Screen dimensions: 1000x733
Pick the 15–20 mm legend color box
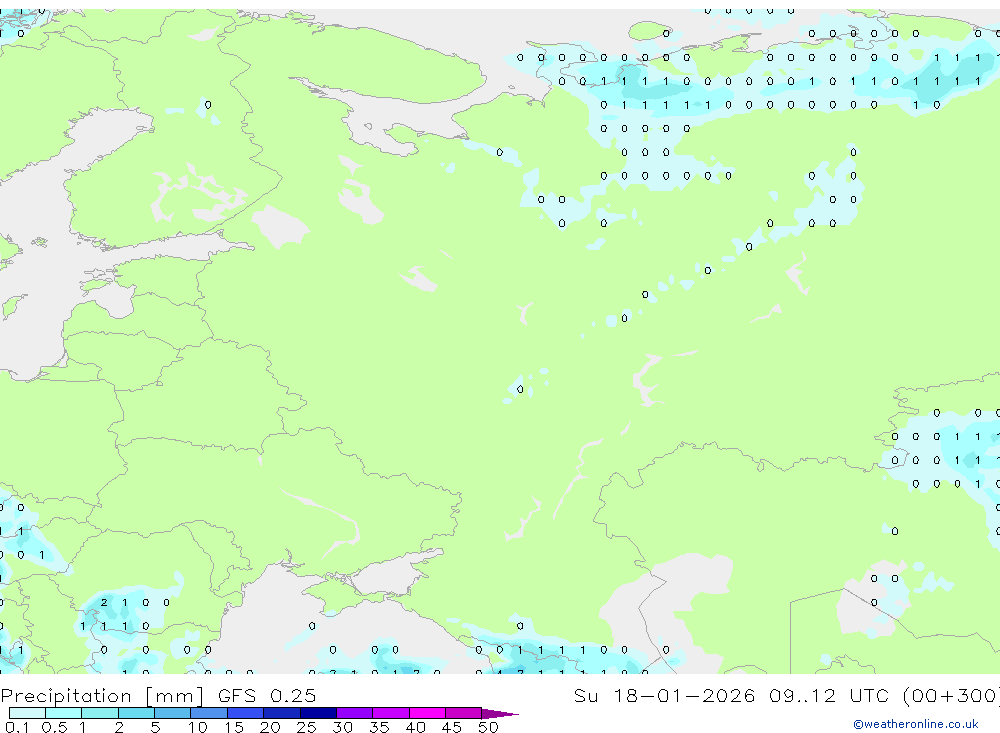coord(246,713)
